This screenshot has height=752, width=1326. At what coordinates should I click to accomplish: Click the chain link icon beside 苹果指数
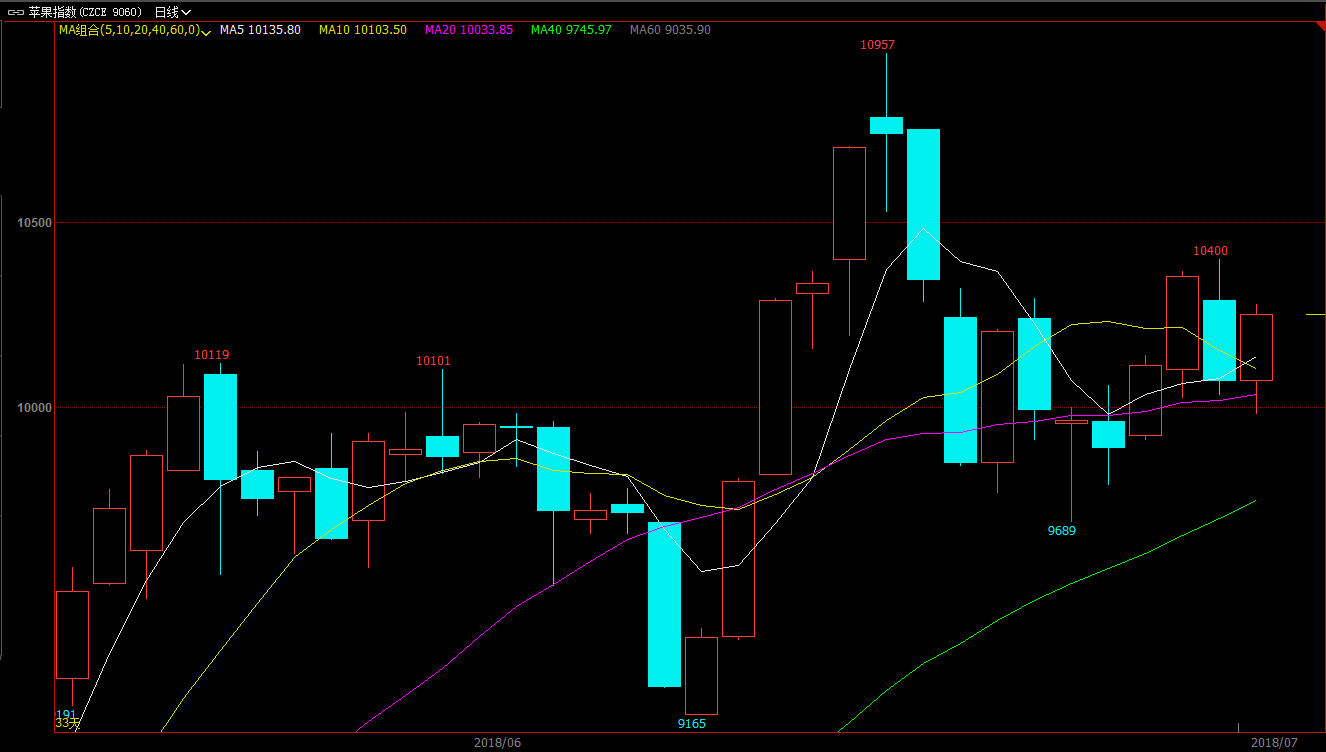click(15, 12)
